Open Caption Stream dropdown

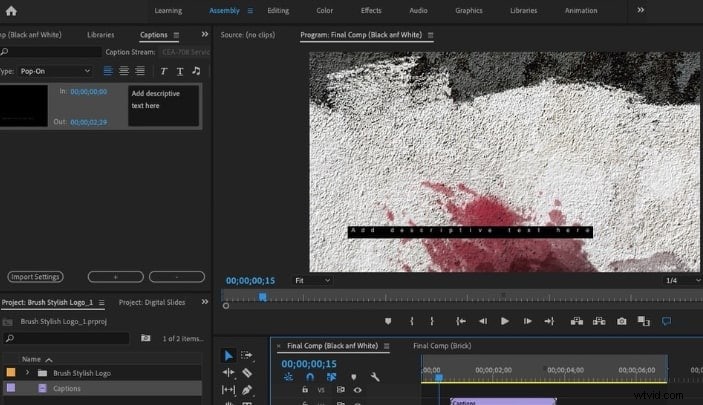click(x=184, y=52)
